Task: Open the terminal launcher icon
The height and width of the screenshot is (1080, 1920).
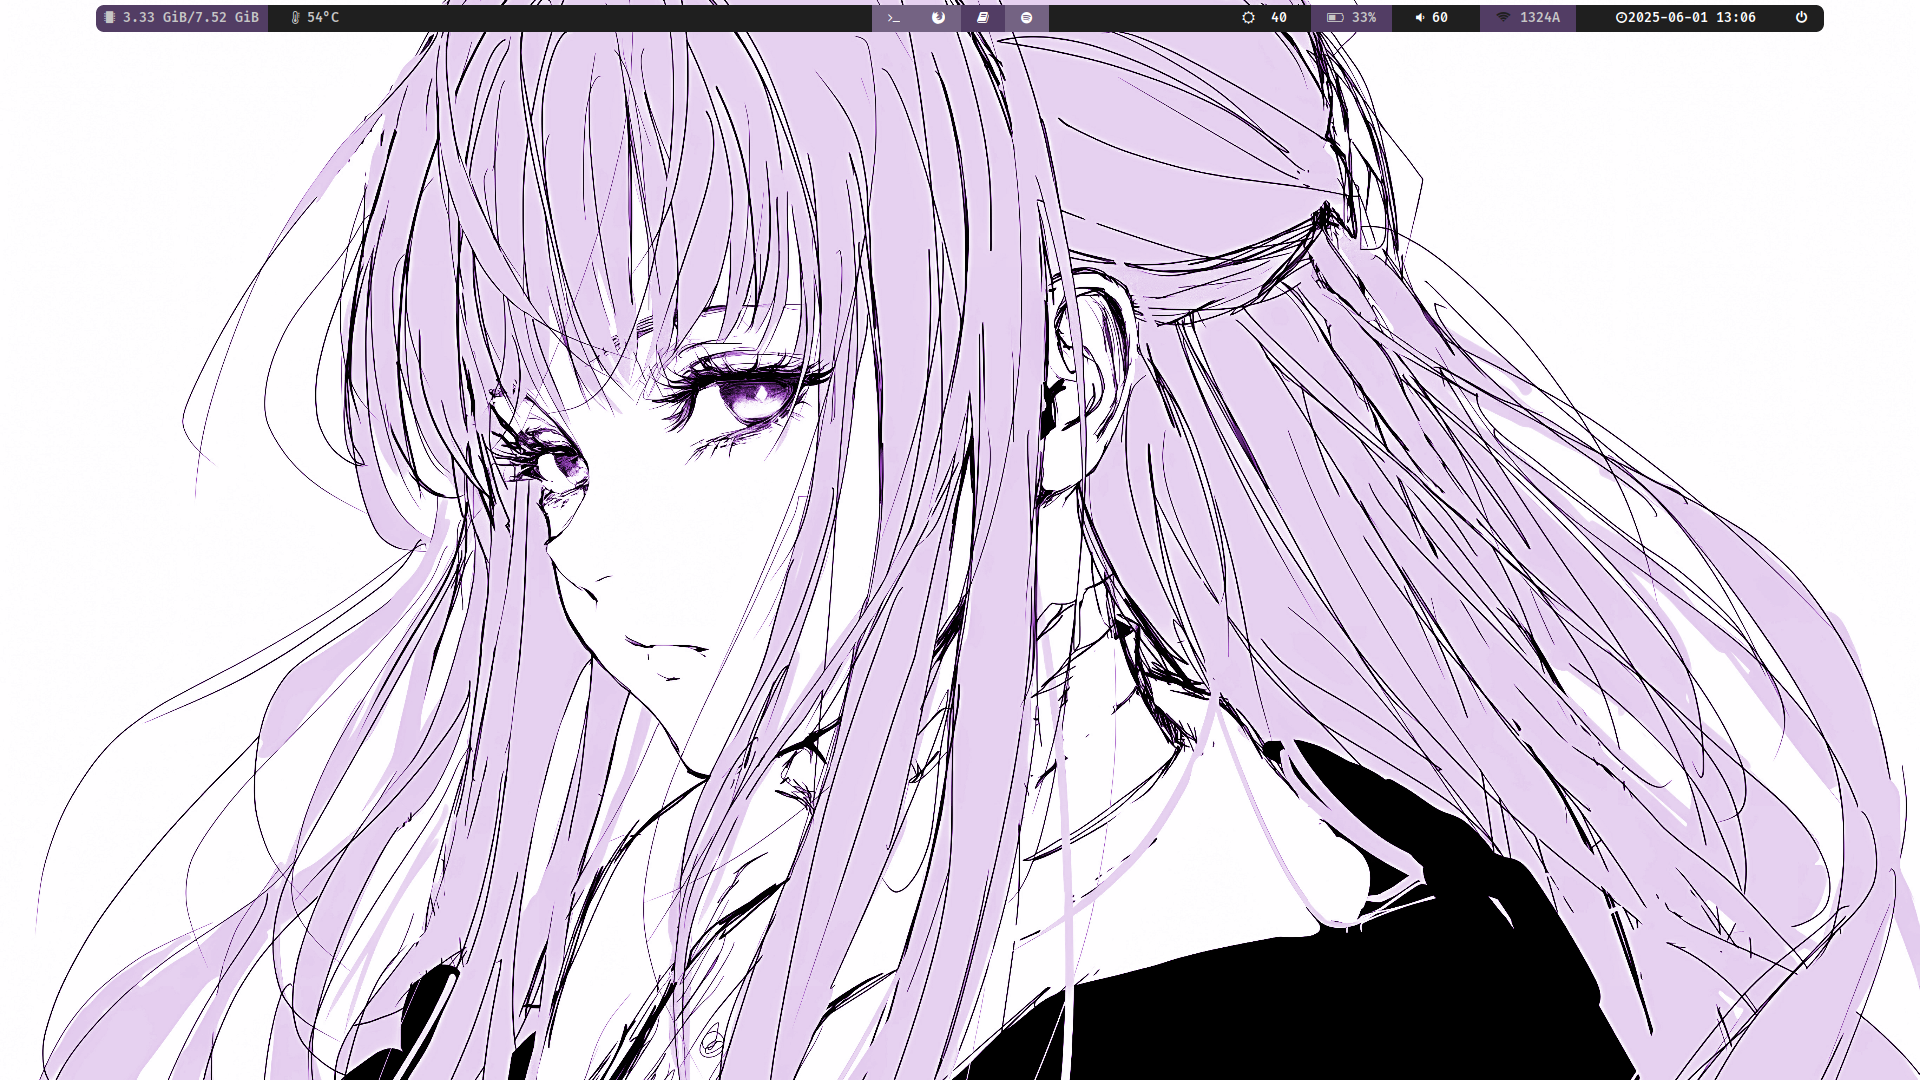Action: click(894, 18)
